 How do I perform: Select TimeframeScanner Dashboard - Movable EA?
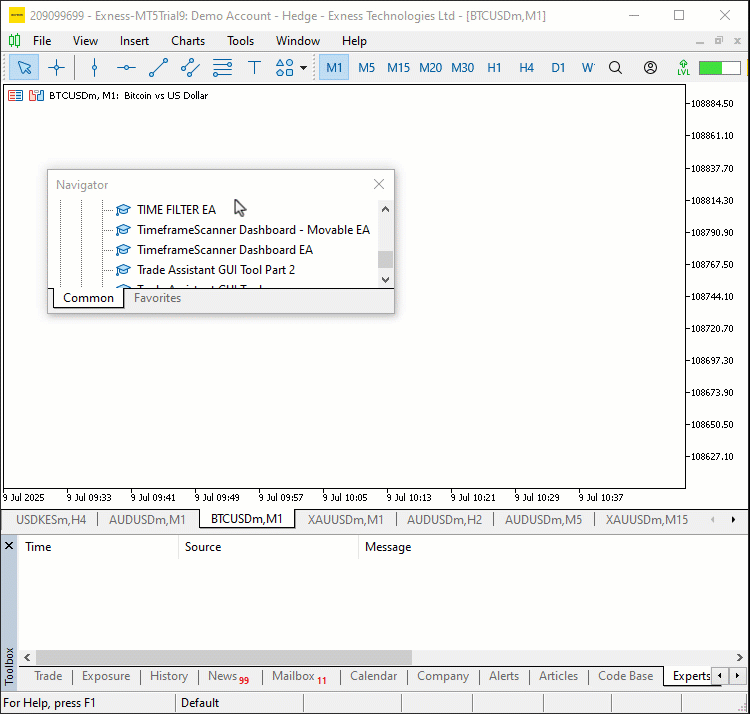(x=254, y=230)
